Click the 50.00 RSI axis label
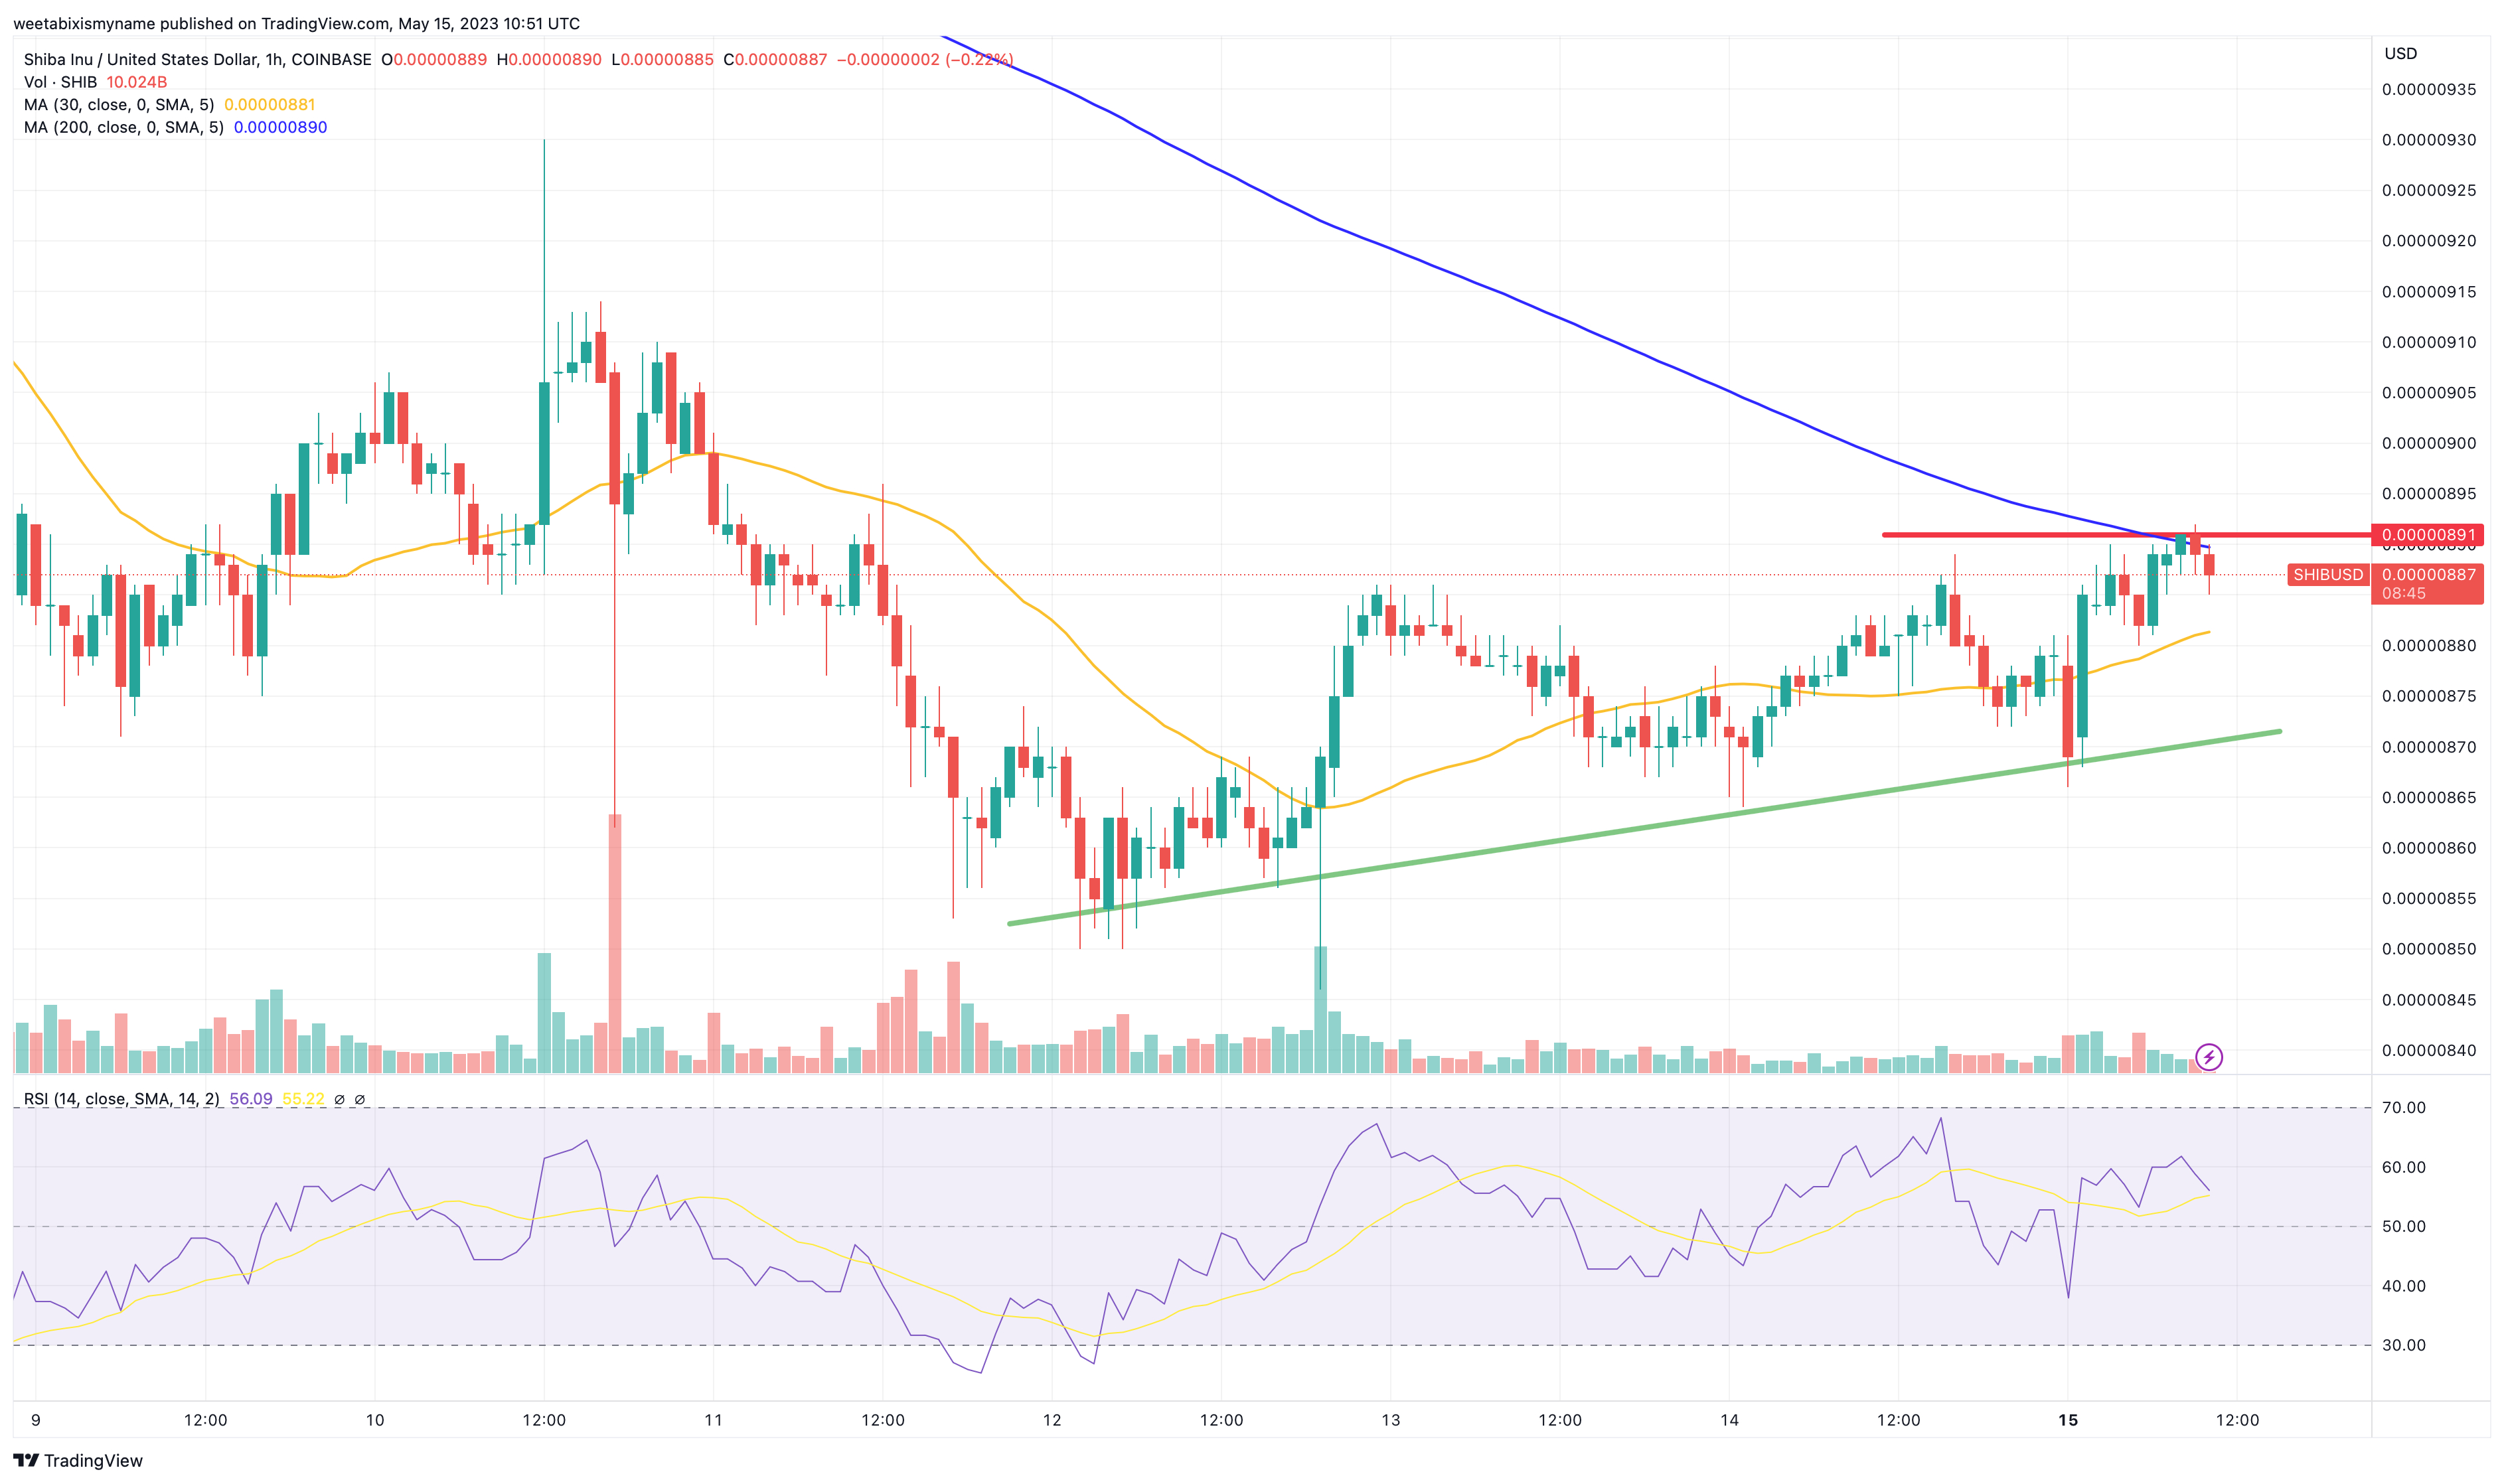2504x1484 pixels. [x=2404, y=1226]
